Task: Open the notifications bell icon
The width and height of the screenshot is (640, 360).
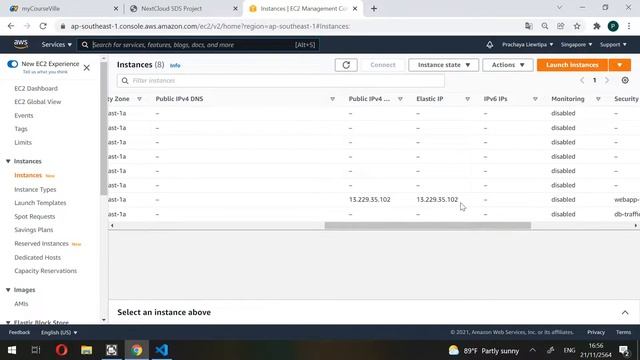Action: click(489, 44)
